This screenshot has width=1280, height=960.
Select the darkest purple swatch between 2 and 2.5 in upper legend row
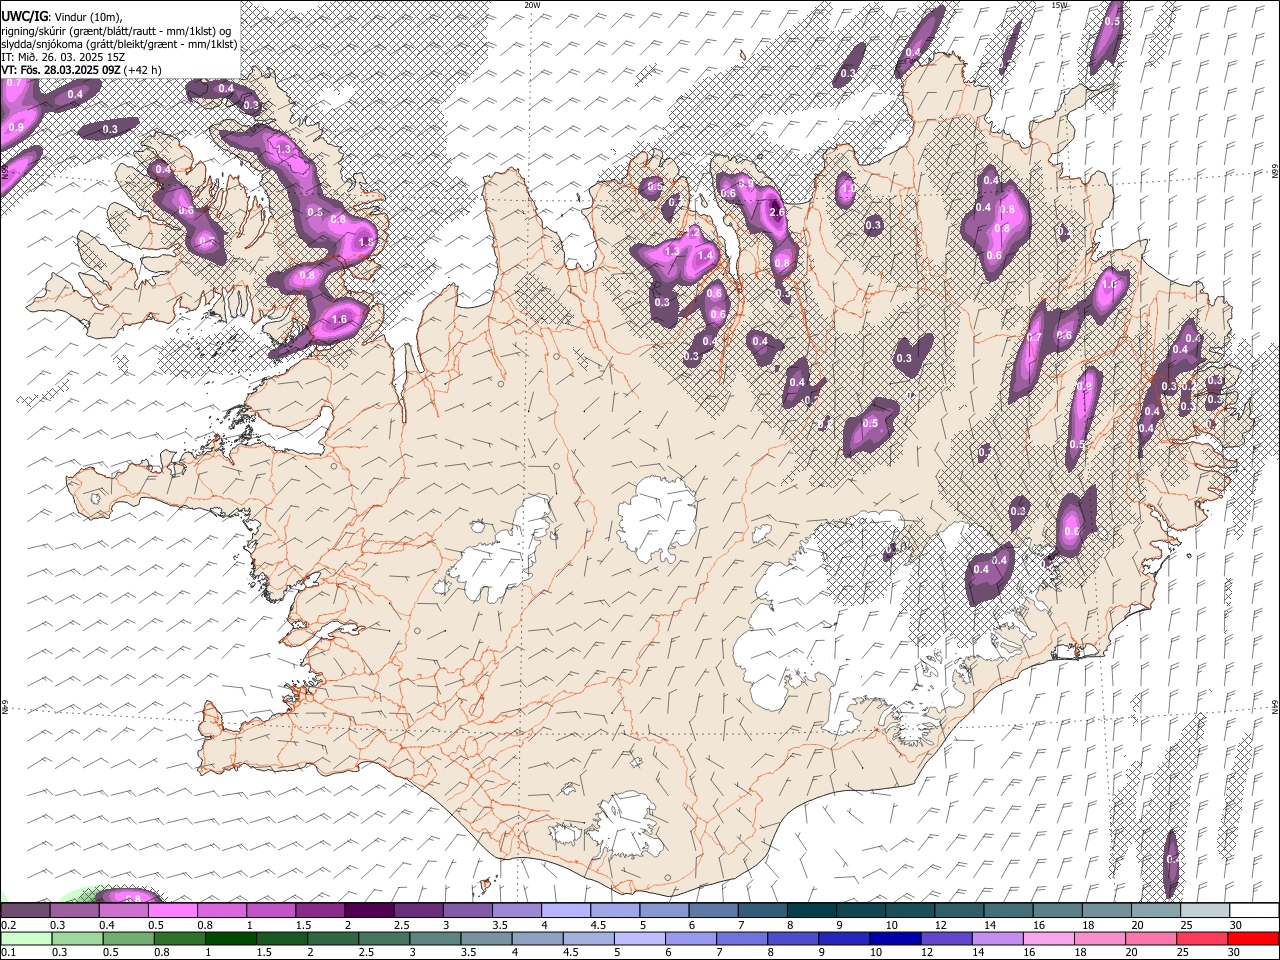(x=369, y=910)
